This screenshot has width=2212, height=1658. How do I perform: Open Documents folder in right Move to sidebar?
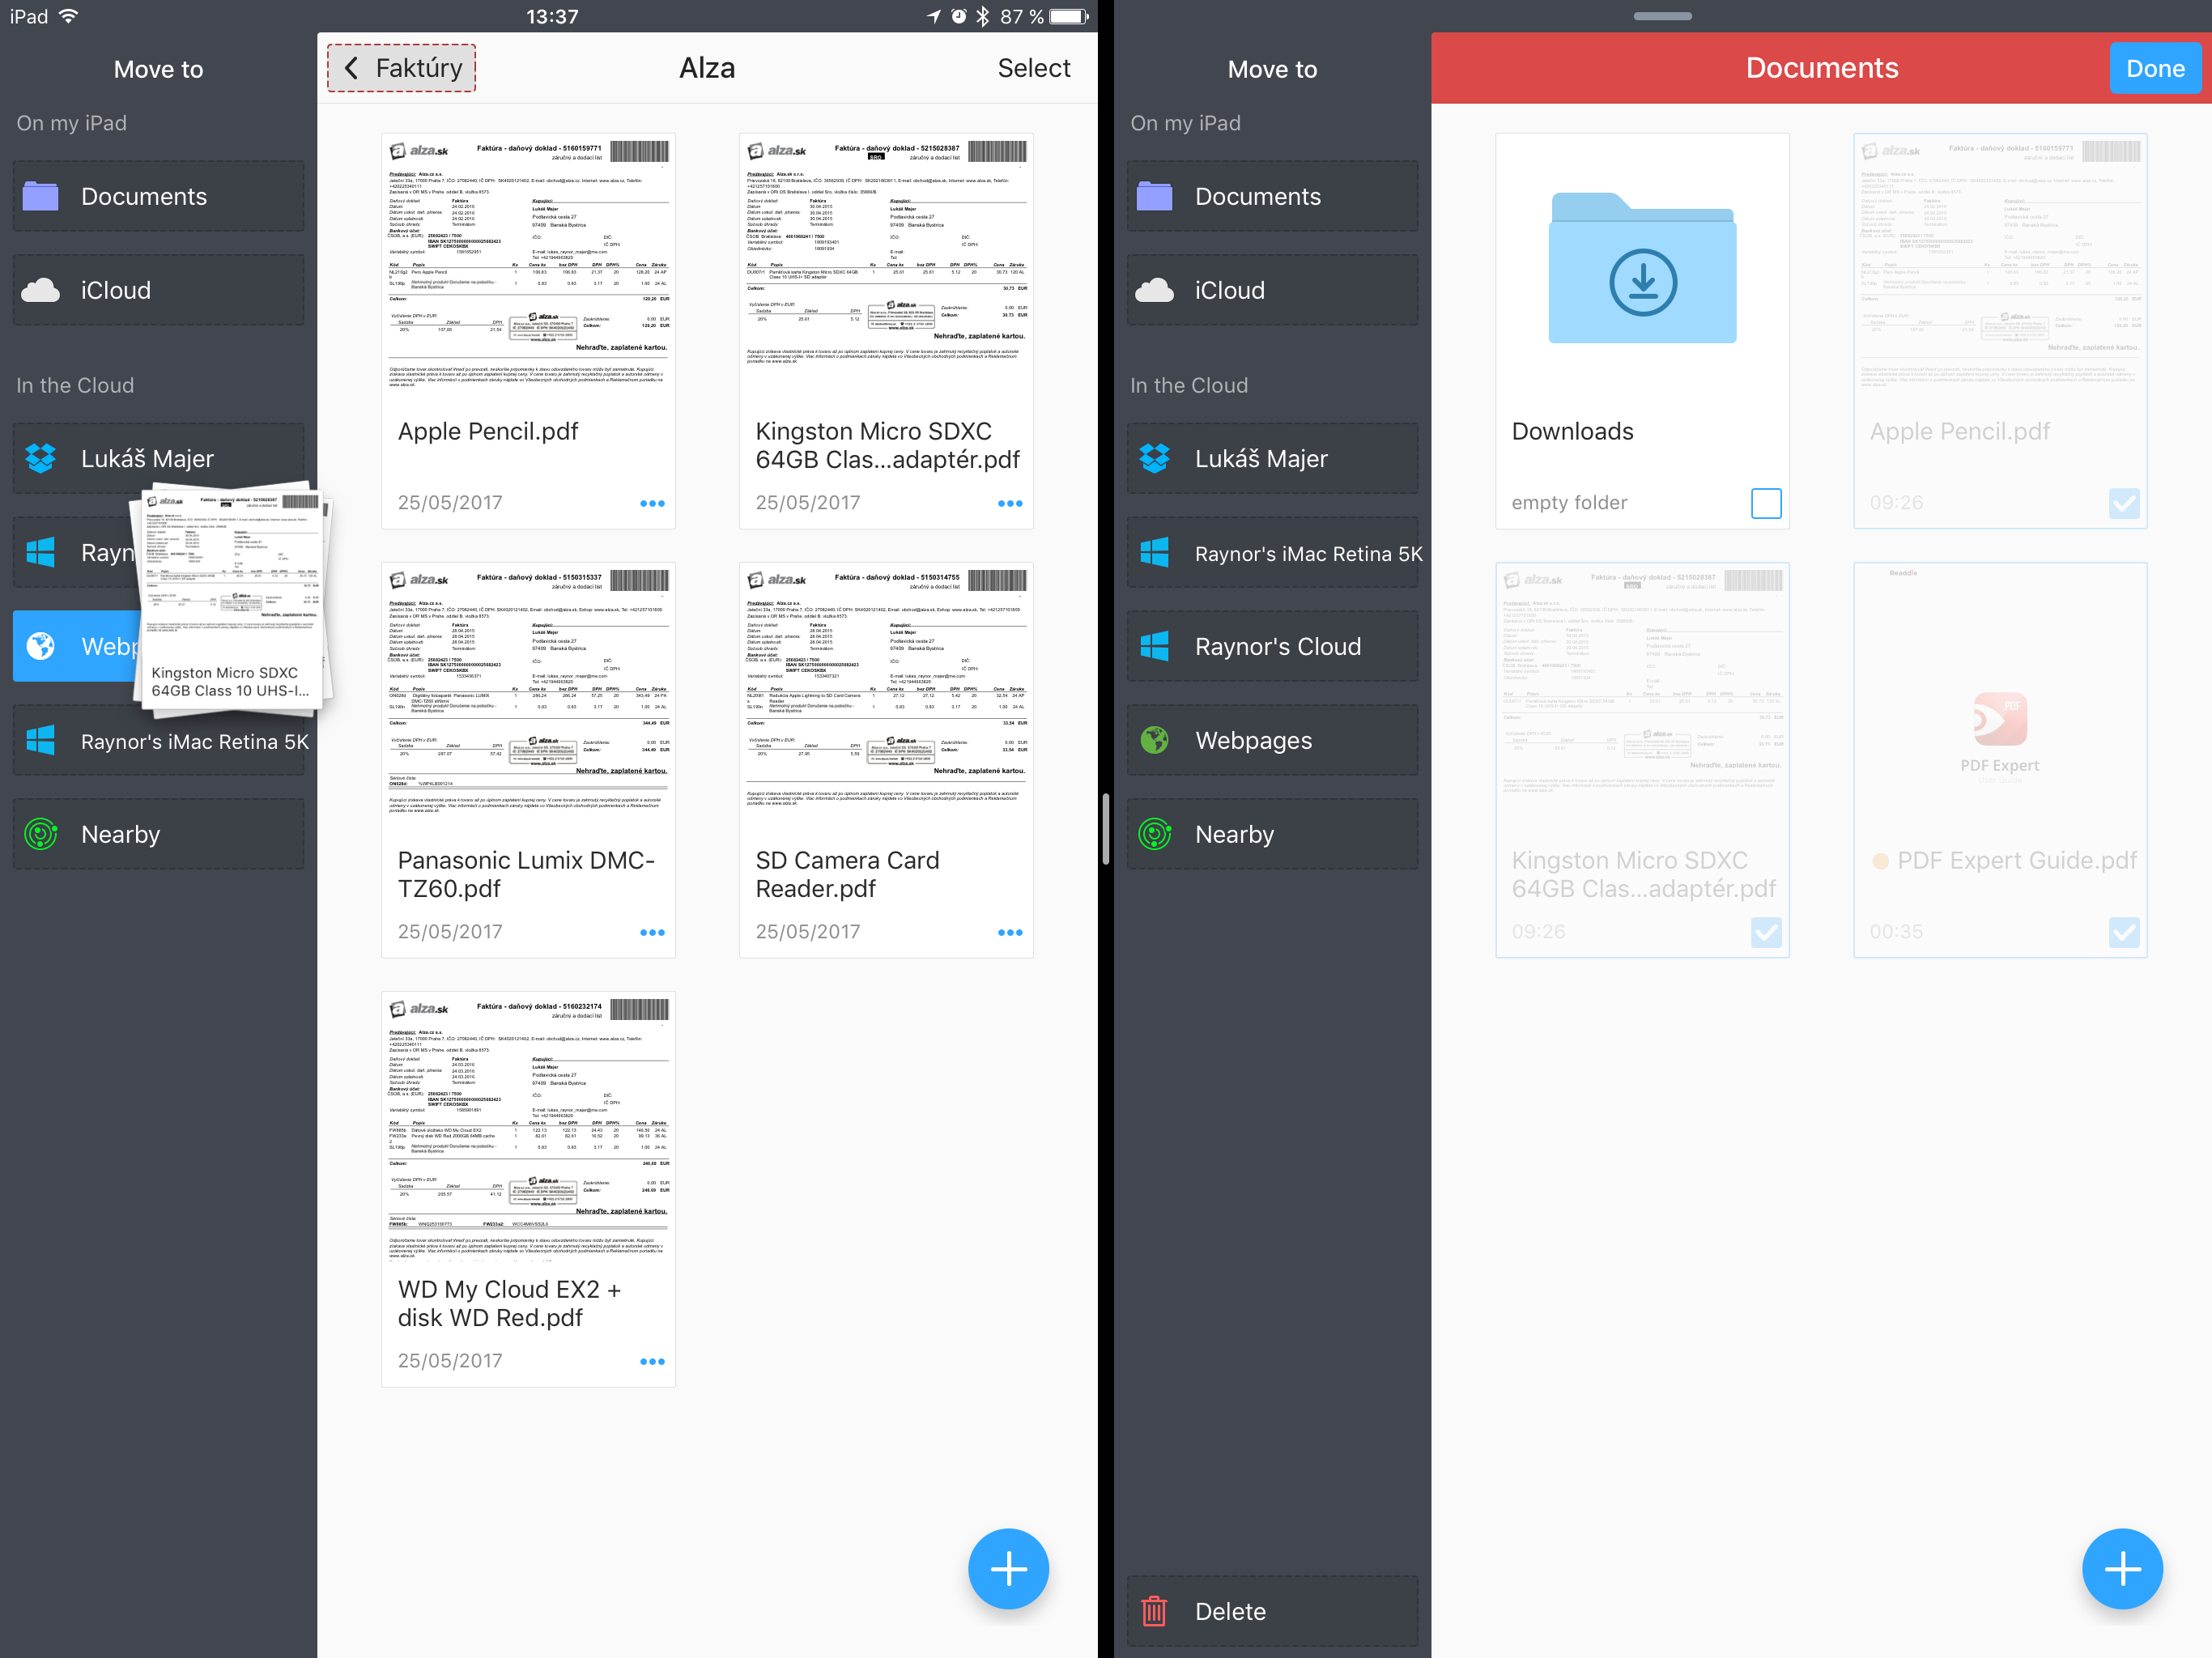(1272, 196)
